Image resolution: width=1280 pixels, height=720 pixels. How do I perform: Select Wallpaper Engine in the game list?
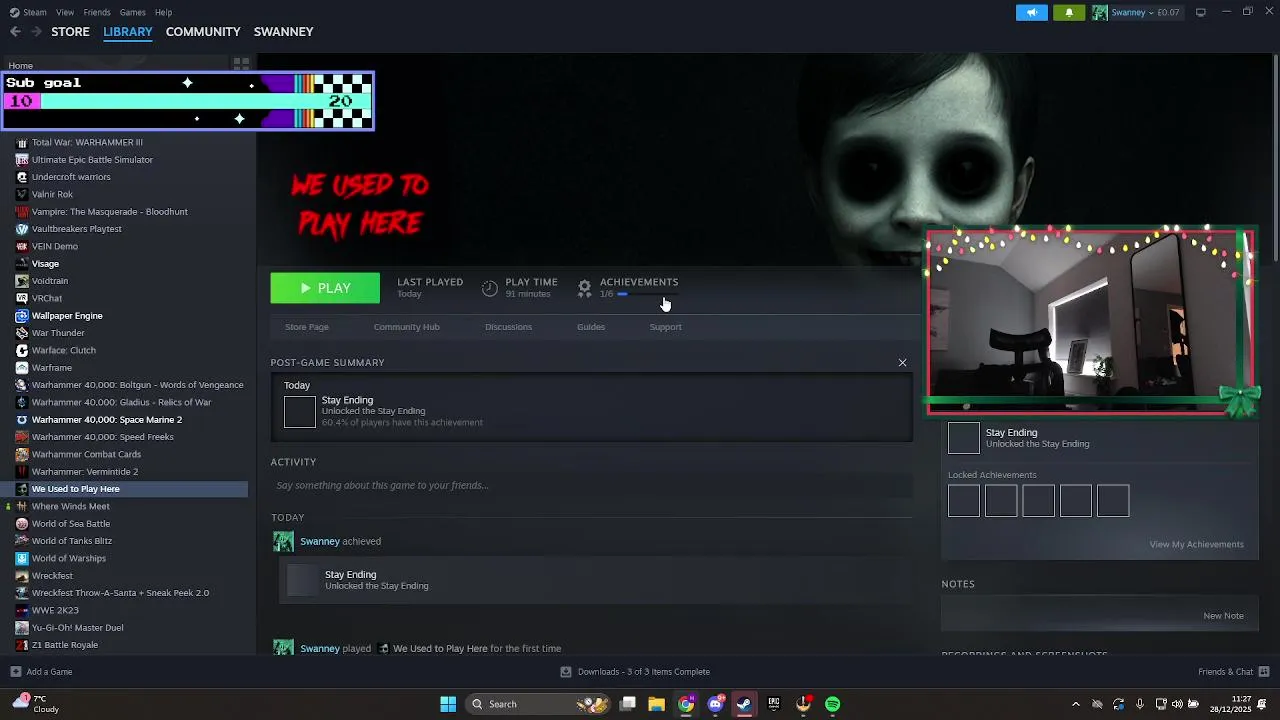tap(67, 316)
